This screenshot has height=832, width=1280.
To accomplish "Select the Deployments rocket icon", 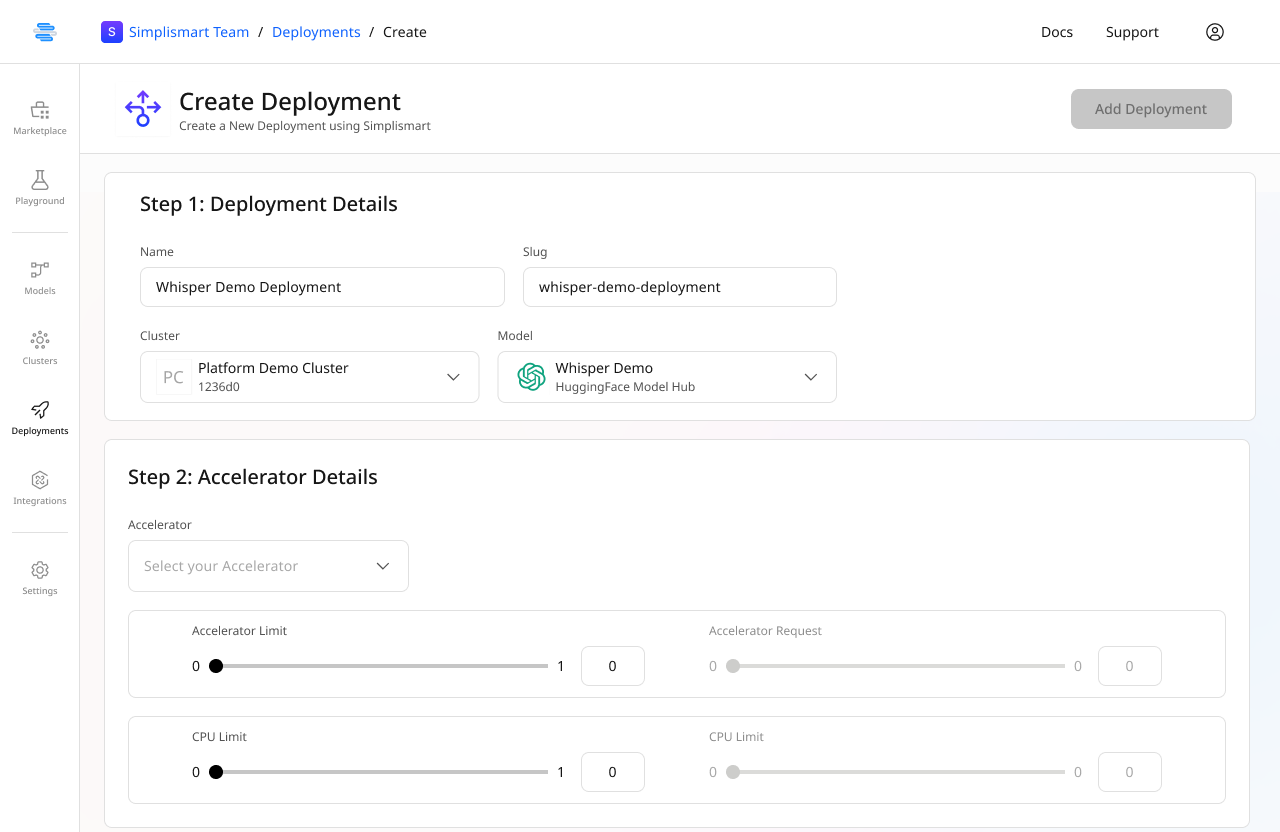I will [40, 410].
